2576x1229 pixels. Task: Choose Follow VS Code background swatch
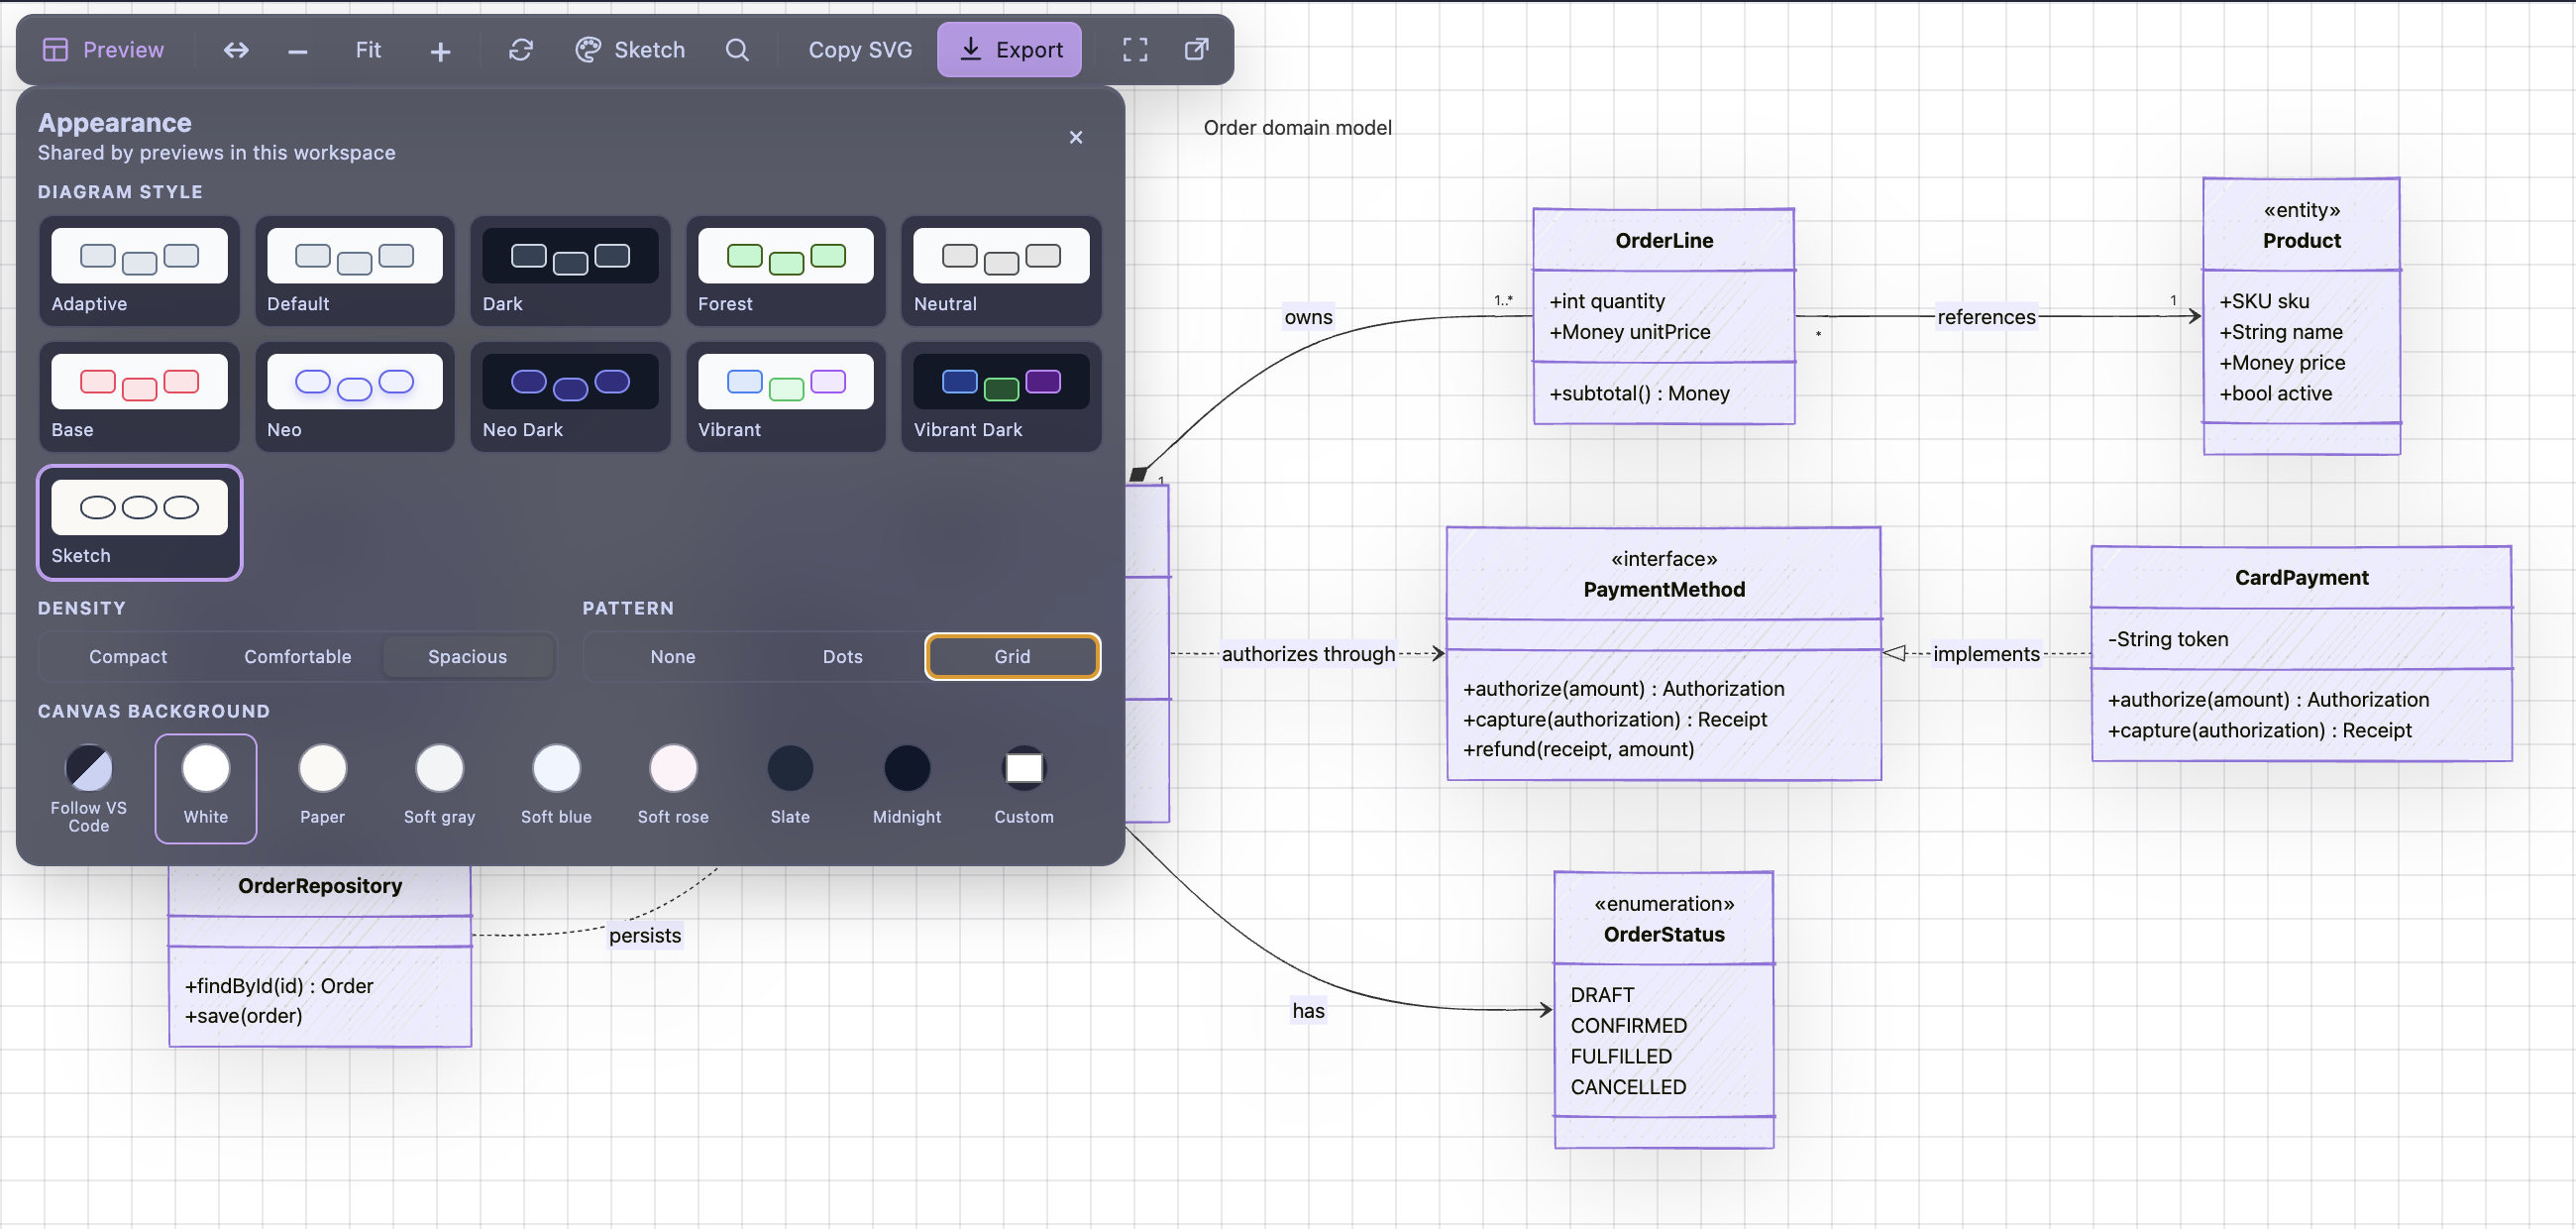(89, 789)
